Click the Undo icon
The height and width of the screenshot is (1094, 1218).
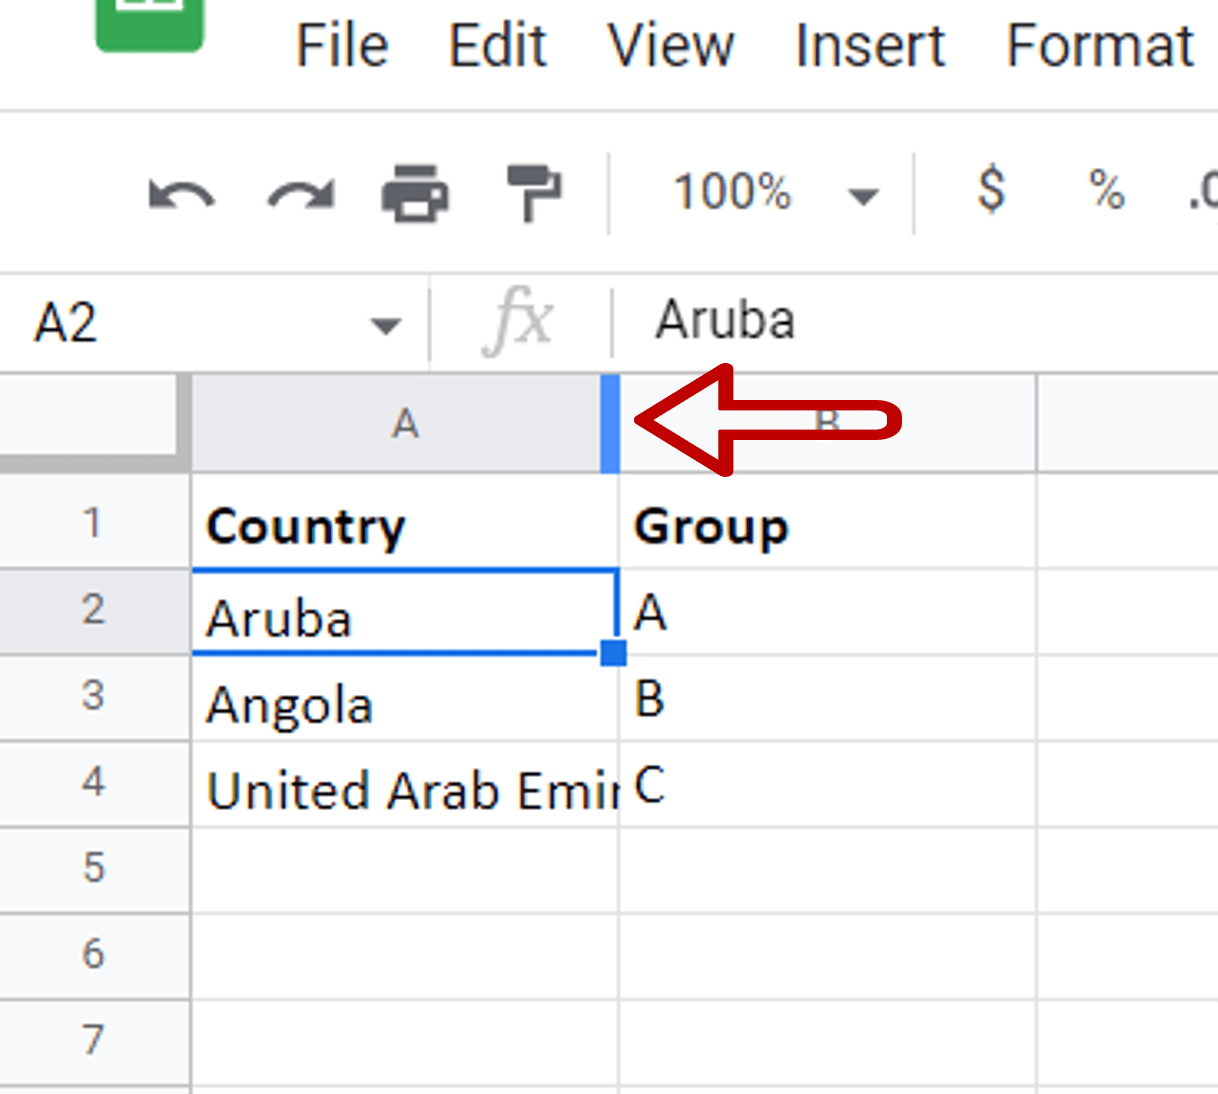183,193
